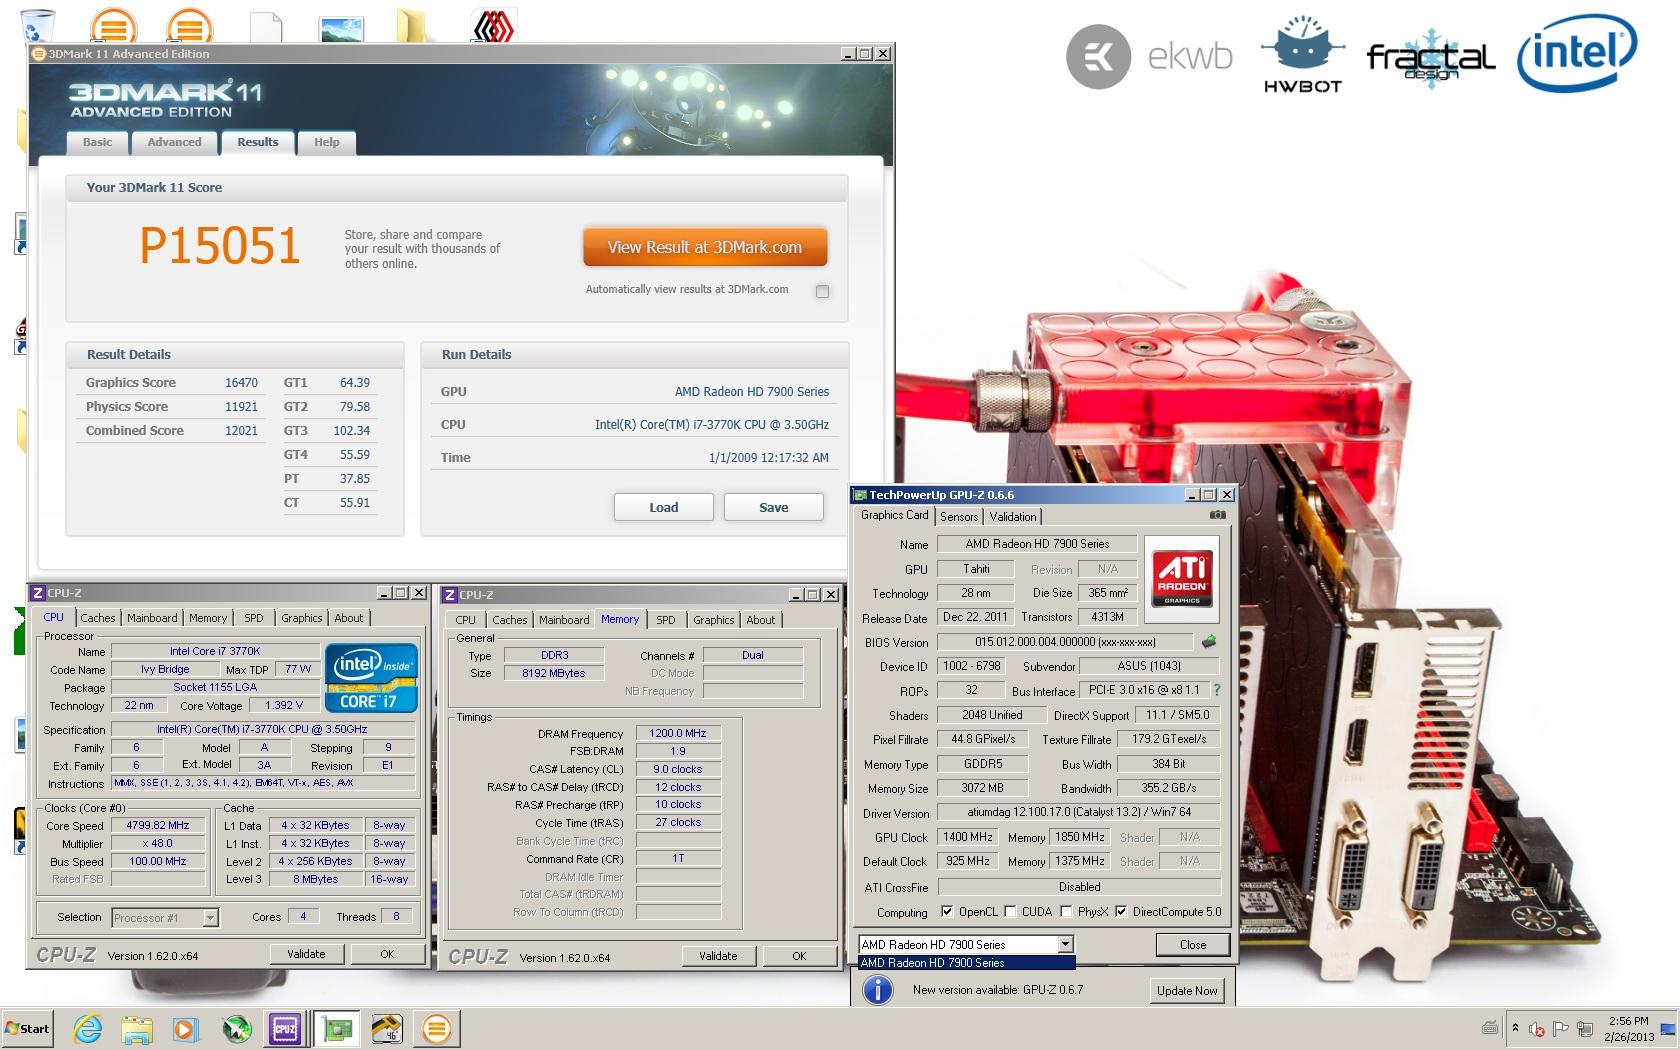
Task: Click the green sphere icon in the taskbar
Action: click(x=237, y=1029)
